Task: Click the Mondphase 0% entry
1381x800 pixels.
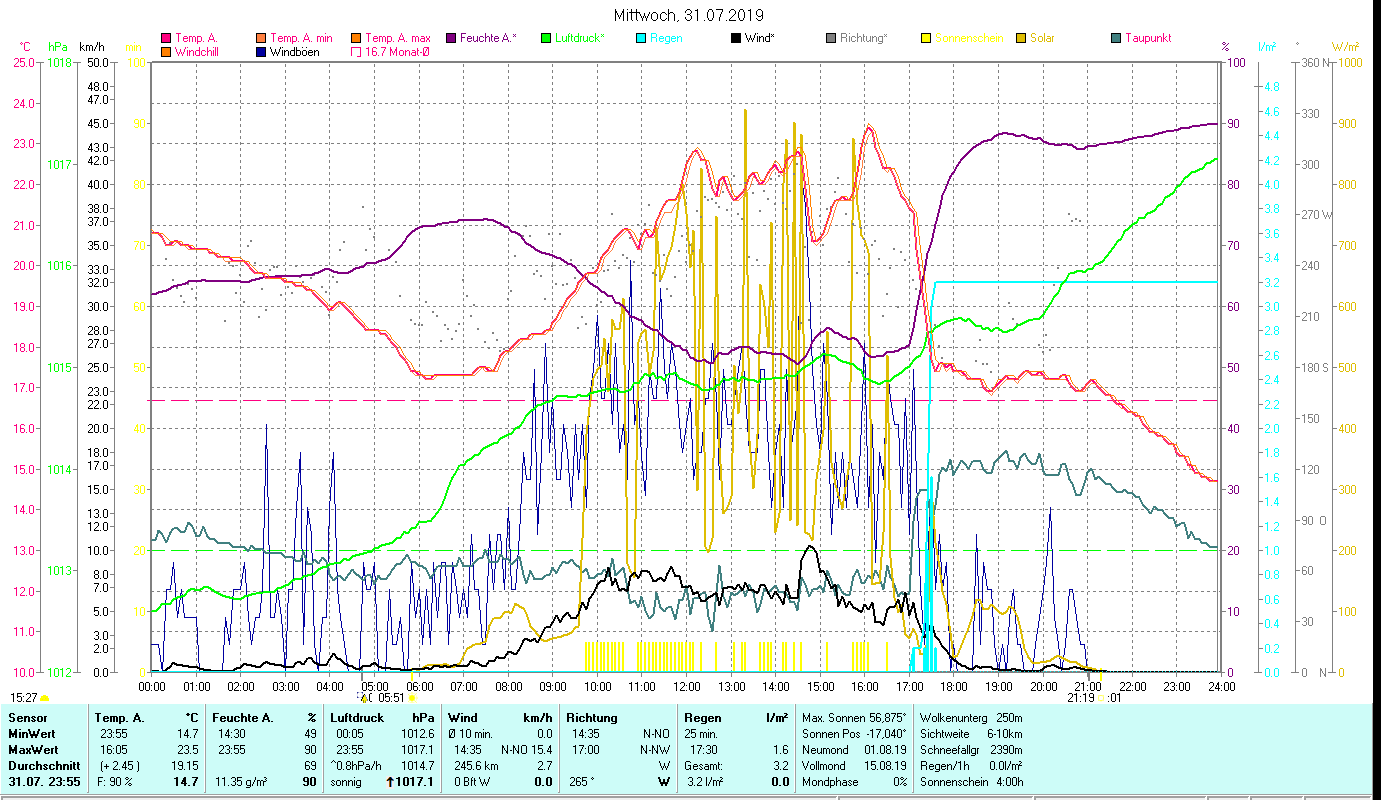Action: tap(855, 782)
